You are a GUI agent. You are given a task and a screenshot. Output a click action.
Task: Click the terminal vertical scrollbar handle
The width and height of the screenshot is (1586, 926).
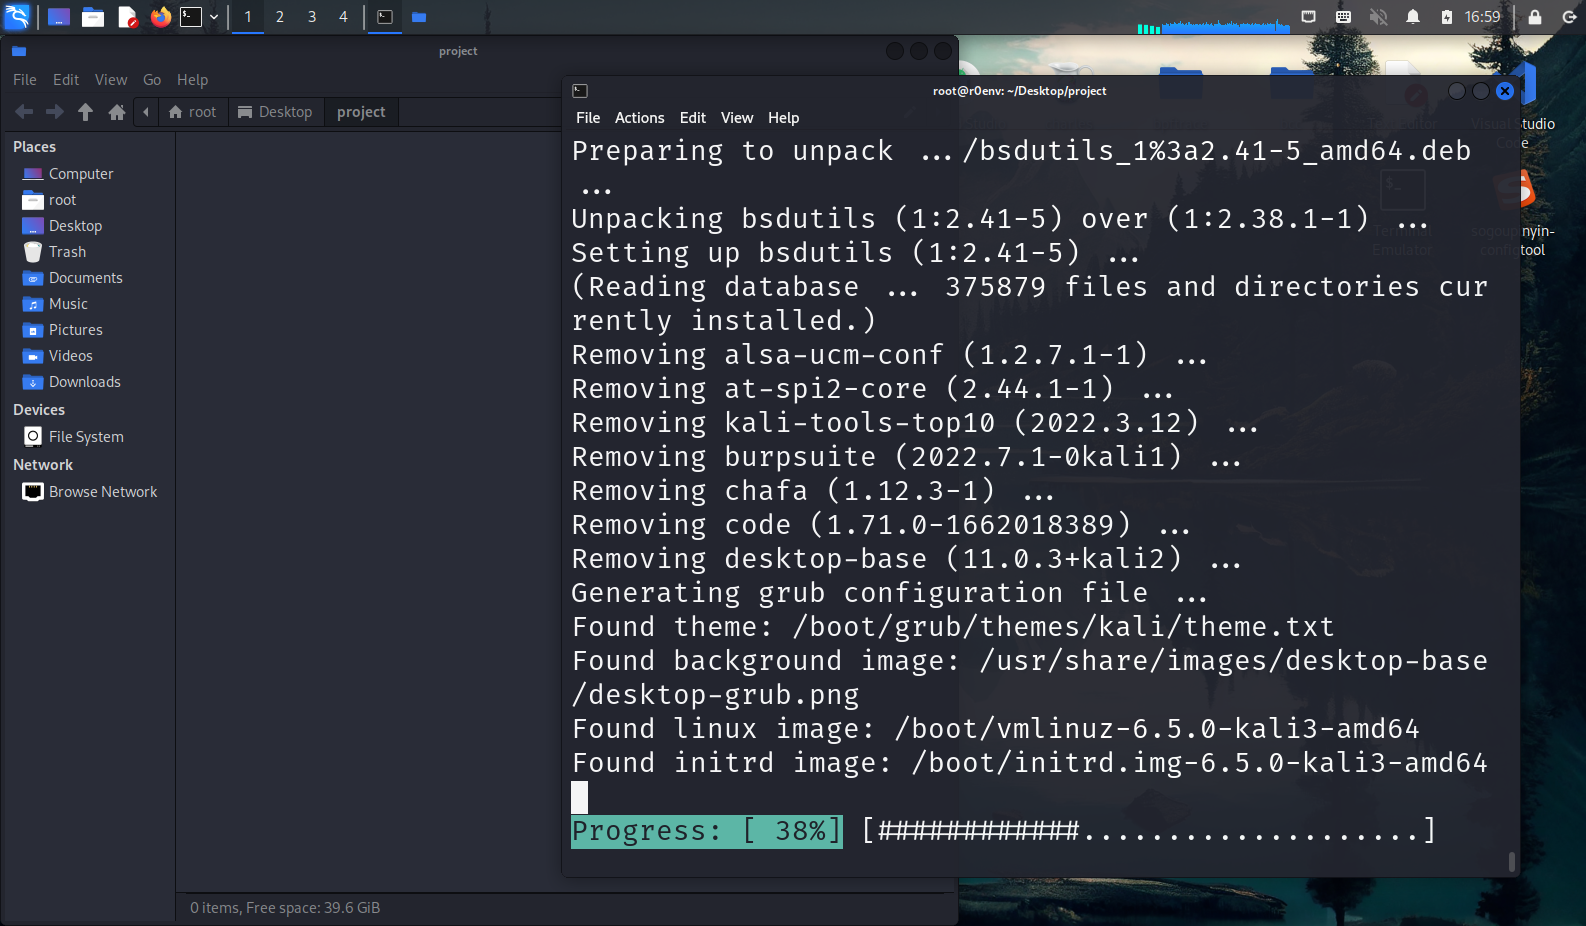click(x=1511, y=861)
